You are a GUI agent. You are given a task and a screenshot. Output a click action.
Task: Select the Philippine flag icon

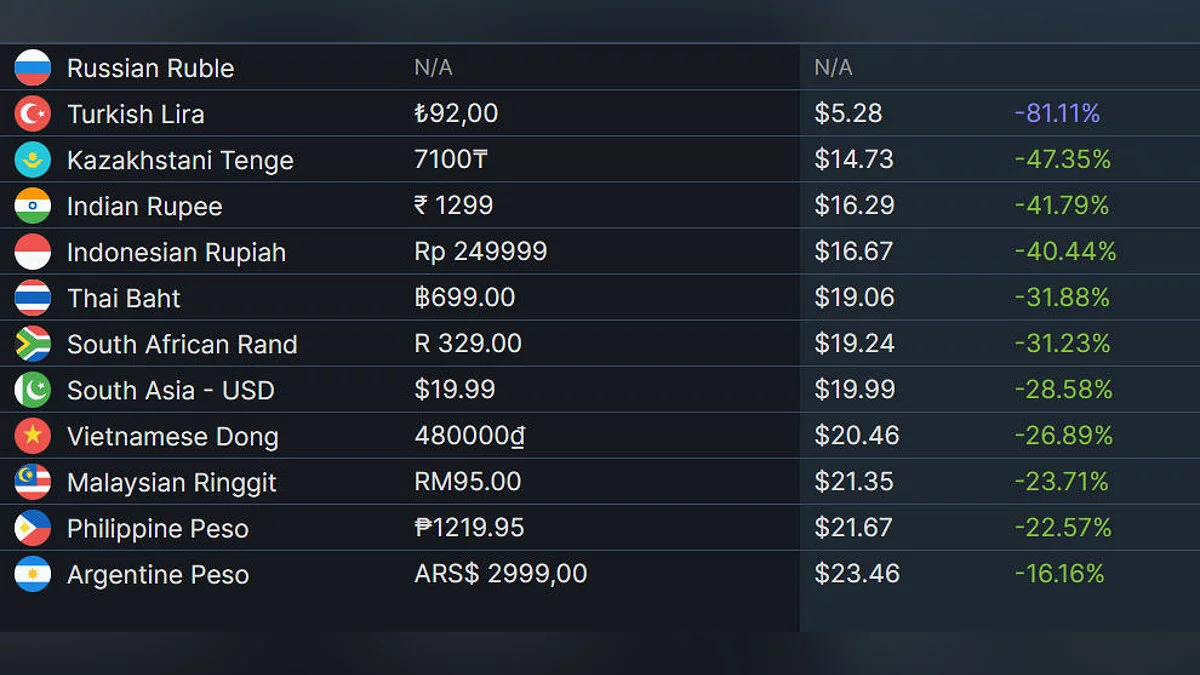[32, 528]
